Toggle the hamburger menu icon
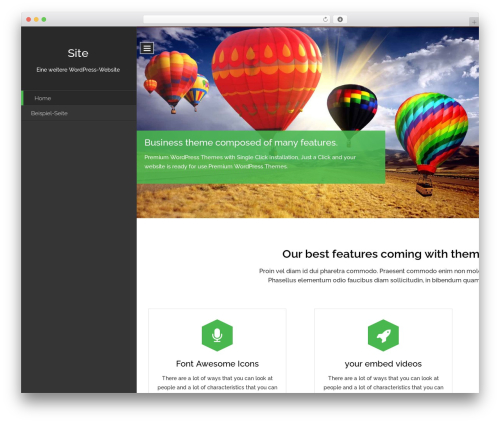This screenshot has height=423, width=500. (x=147, y=48)
